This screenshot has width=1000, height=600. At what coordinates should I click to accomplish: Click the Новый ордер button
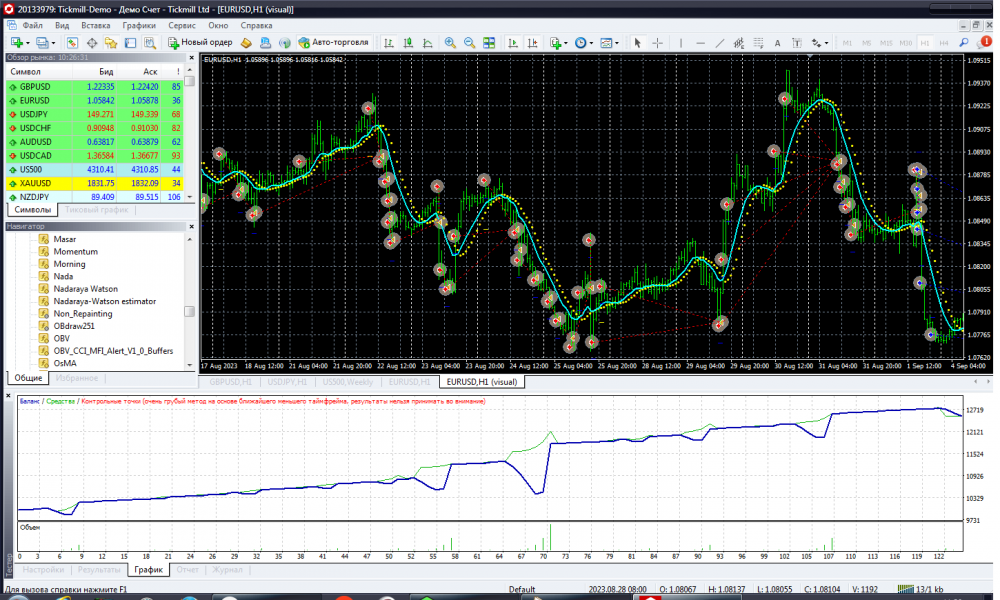[x=200, y=43]
